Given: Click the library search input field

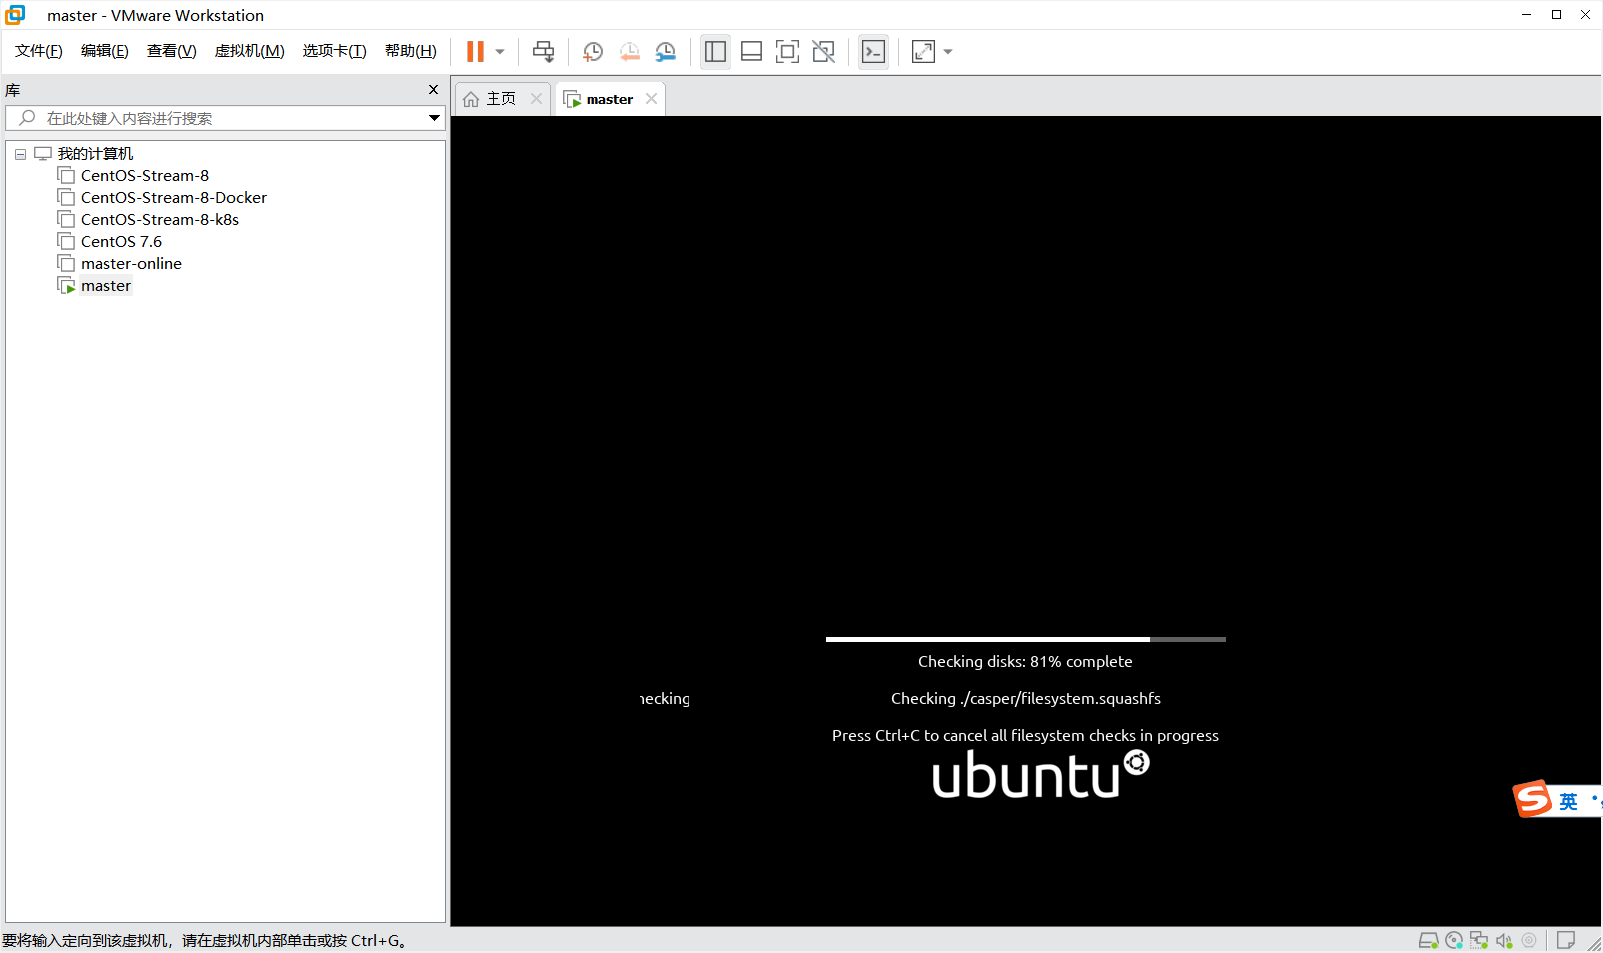Looking at the screenshot, I should tap(225, 118).
